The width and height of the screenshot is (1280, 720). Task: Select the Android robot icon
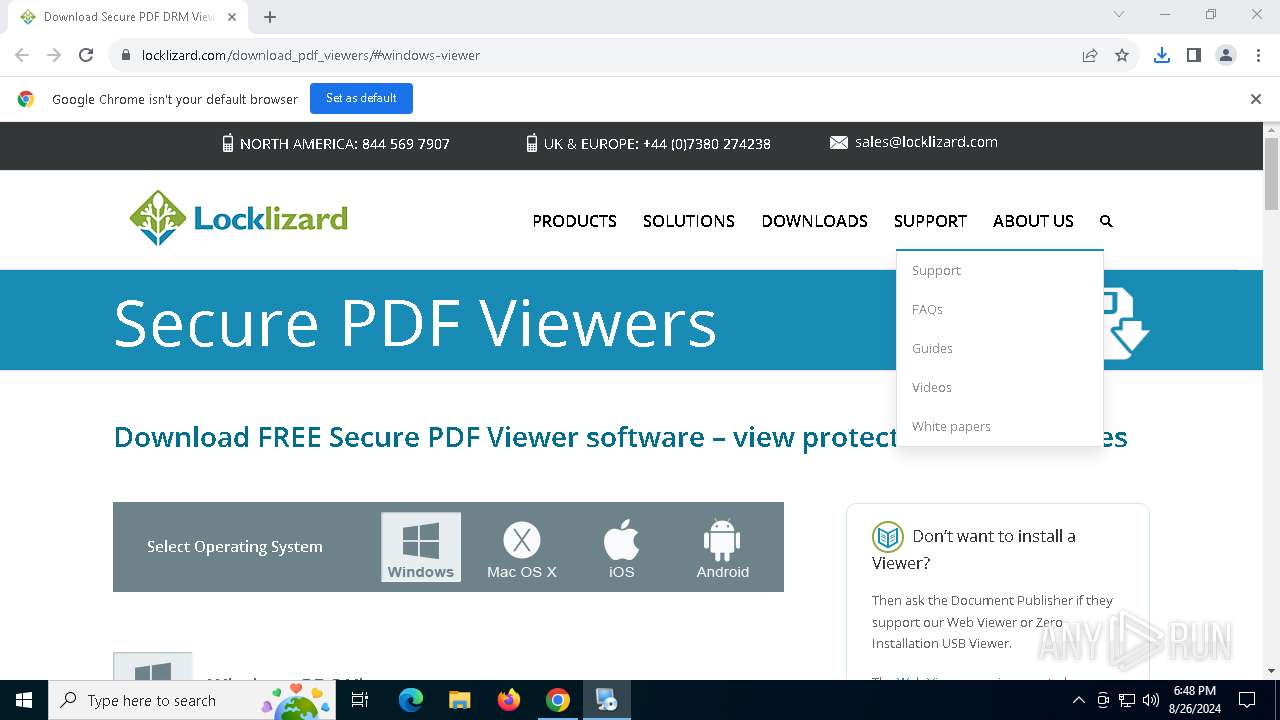pos(722,550)
